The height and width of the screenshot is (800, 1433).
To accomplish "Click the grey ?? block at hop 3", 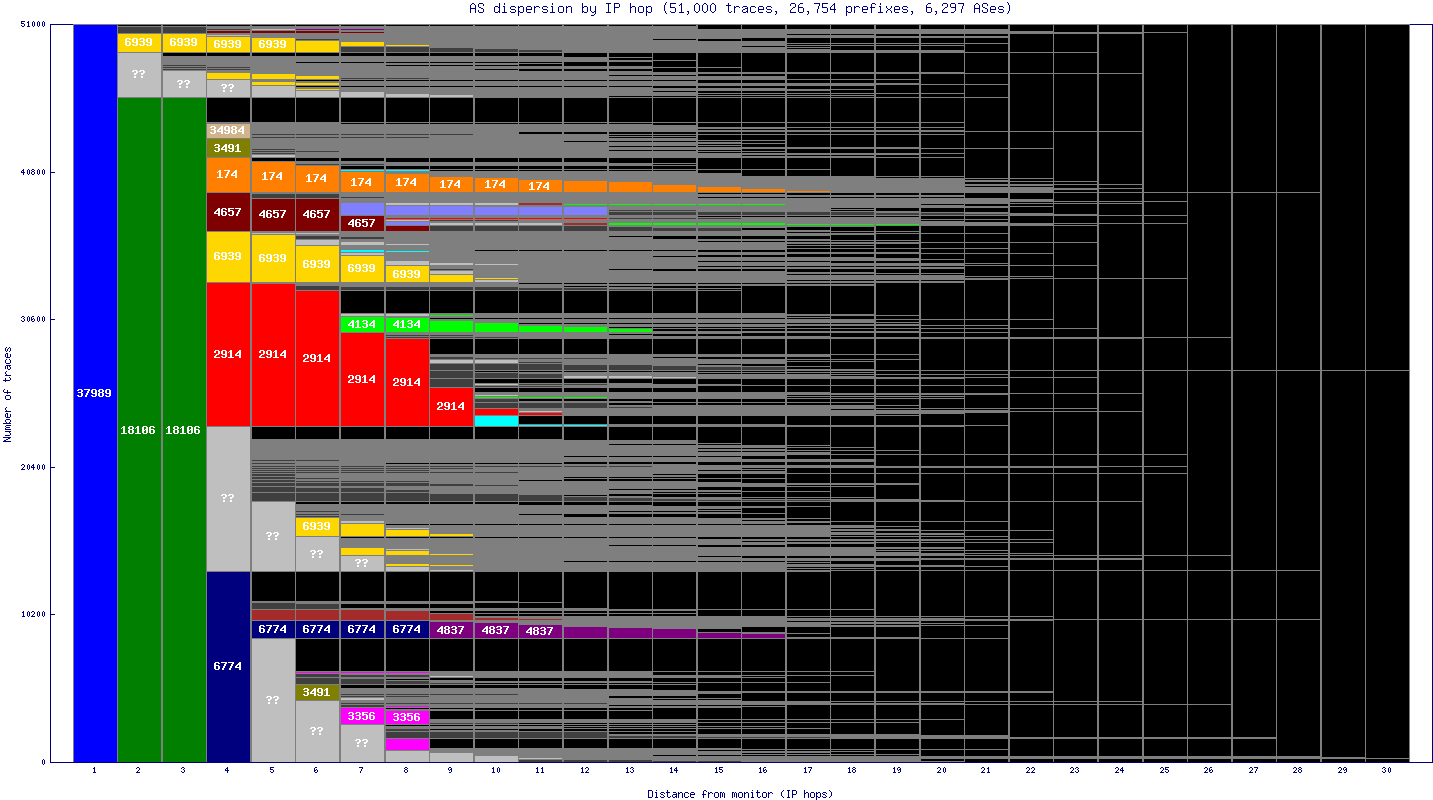I will [x=183, y=84].
